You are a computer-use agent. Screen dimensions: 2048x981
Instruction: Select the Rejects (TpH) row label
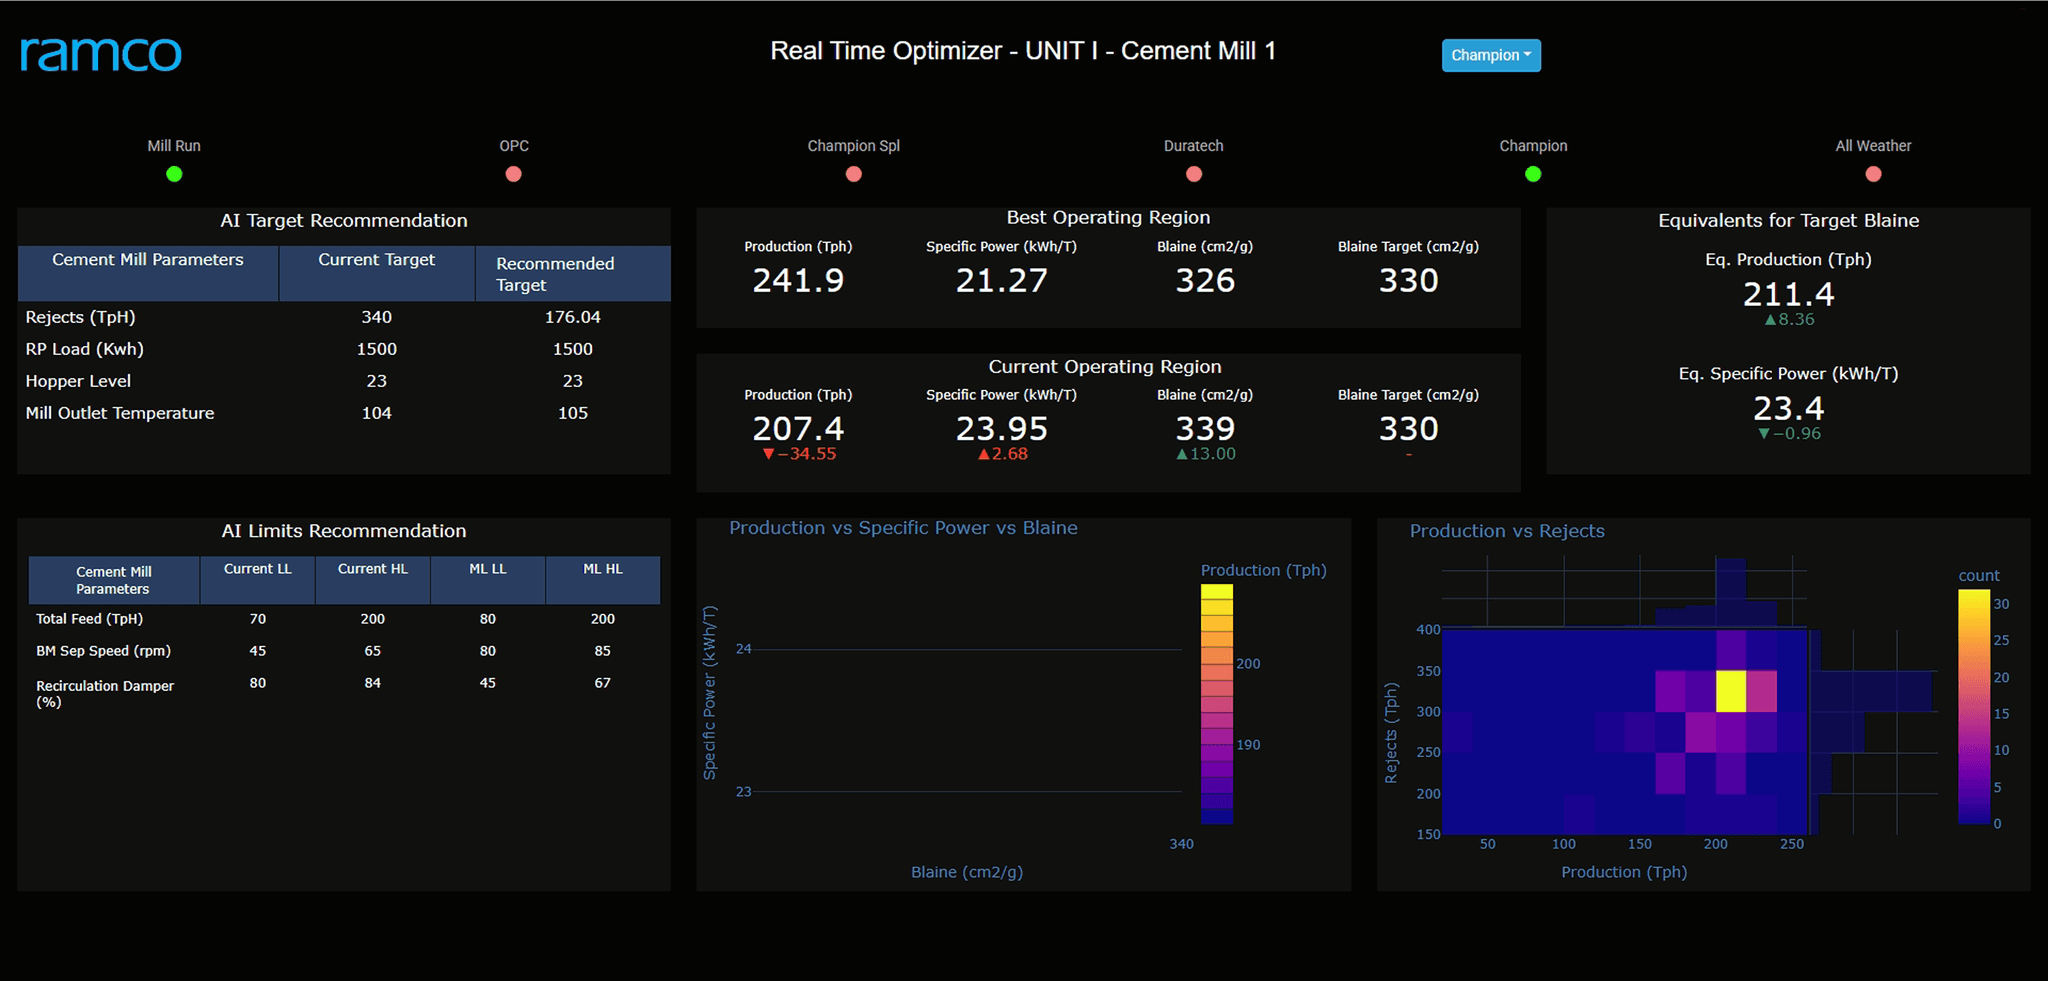[80, 317]
